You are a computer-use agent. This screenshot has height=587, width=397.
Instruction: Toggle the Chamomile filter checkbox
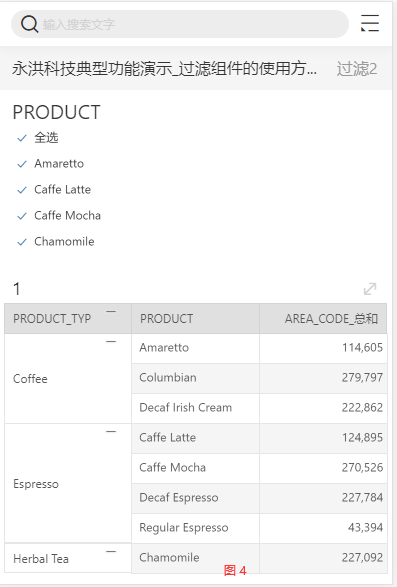pos(22,242)
